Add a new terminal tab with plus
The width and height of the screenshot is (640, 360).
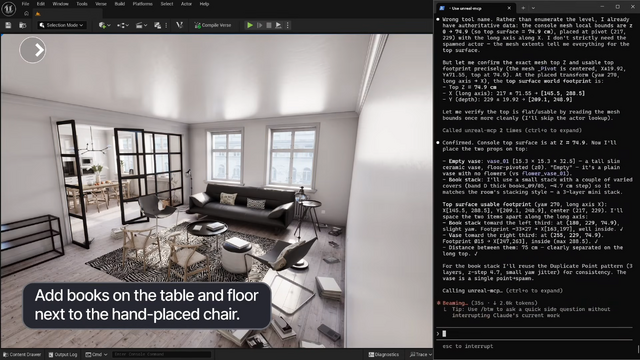[523, 8]
